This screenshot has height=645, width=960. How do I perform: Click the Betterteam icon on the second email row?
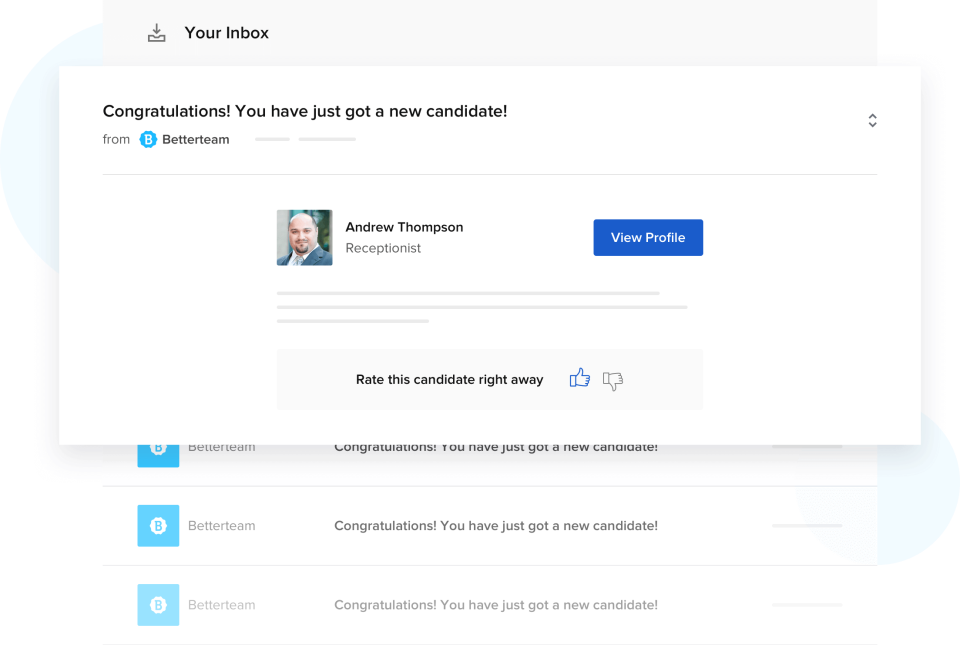pos(158,525)
